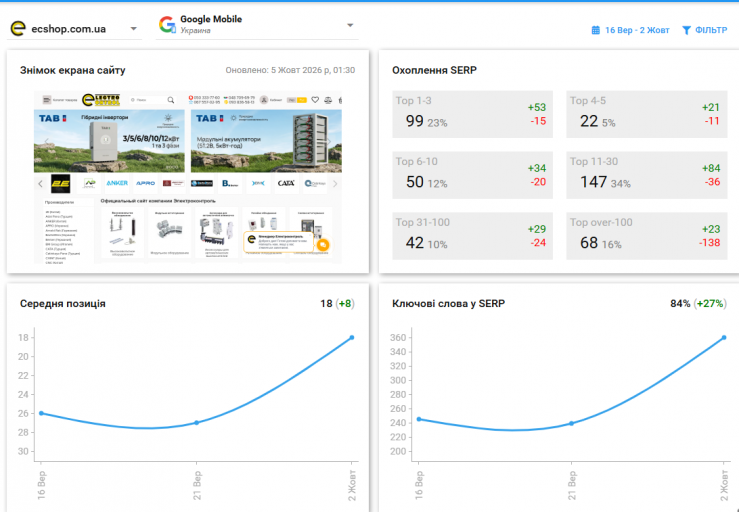Click the -24 value in Top 31-100

pos(538,243)
